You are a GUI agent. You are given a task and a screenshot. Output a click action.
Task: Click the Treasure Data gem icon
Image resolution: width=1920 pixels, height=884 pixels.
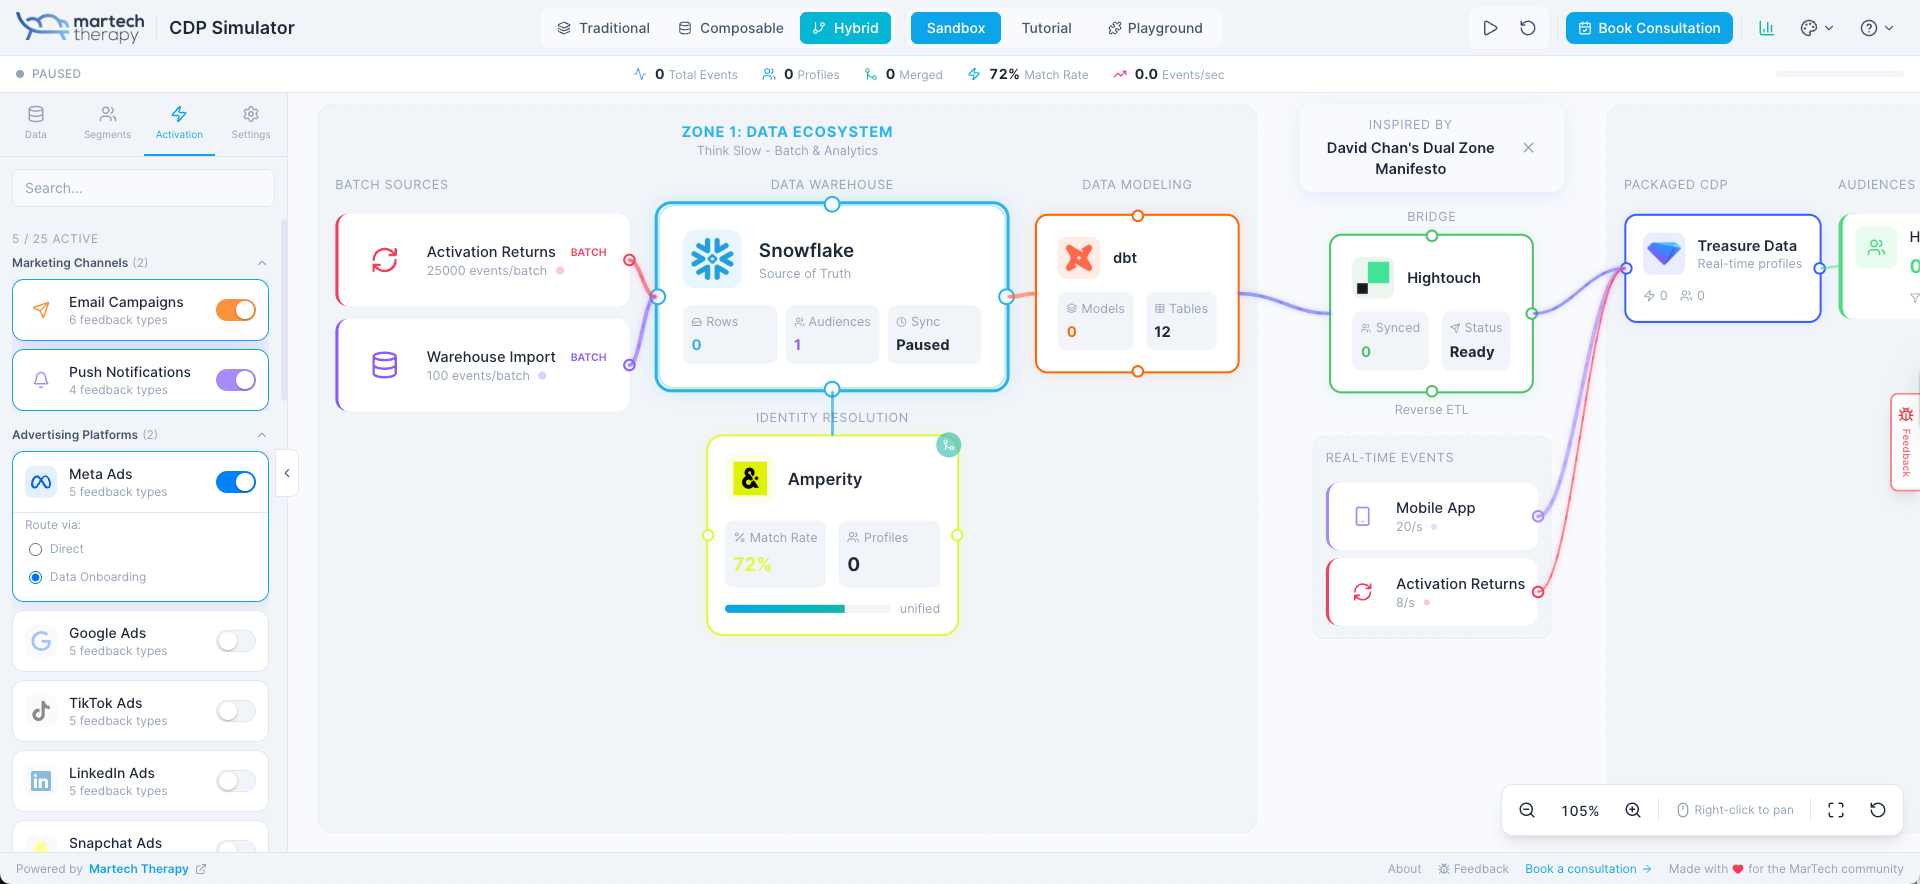coord(1664,254)
